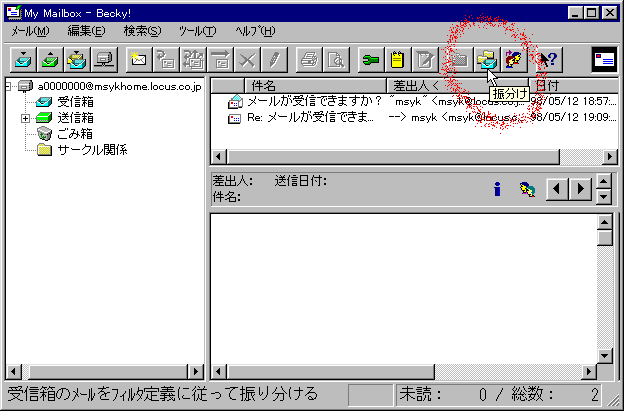Click the print preview magnifier icon

(336, 61)
